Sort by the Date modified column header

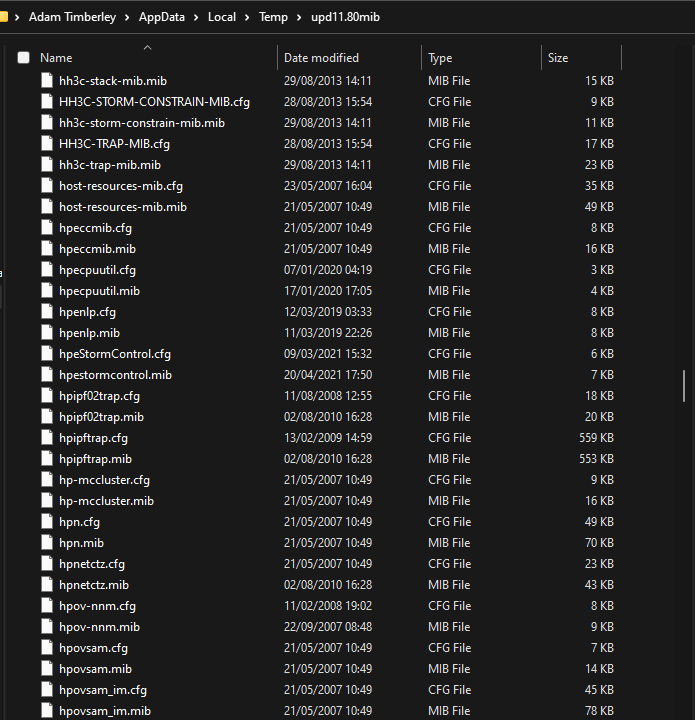[321, 58]
